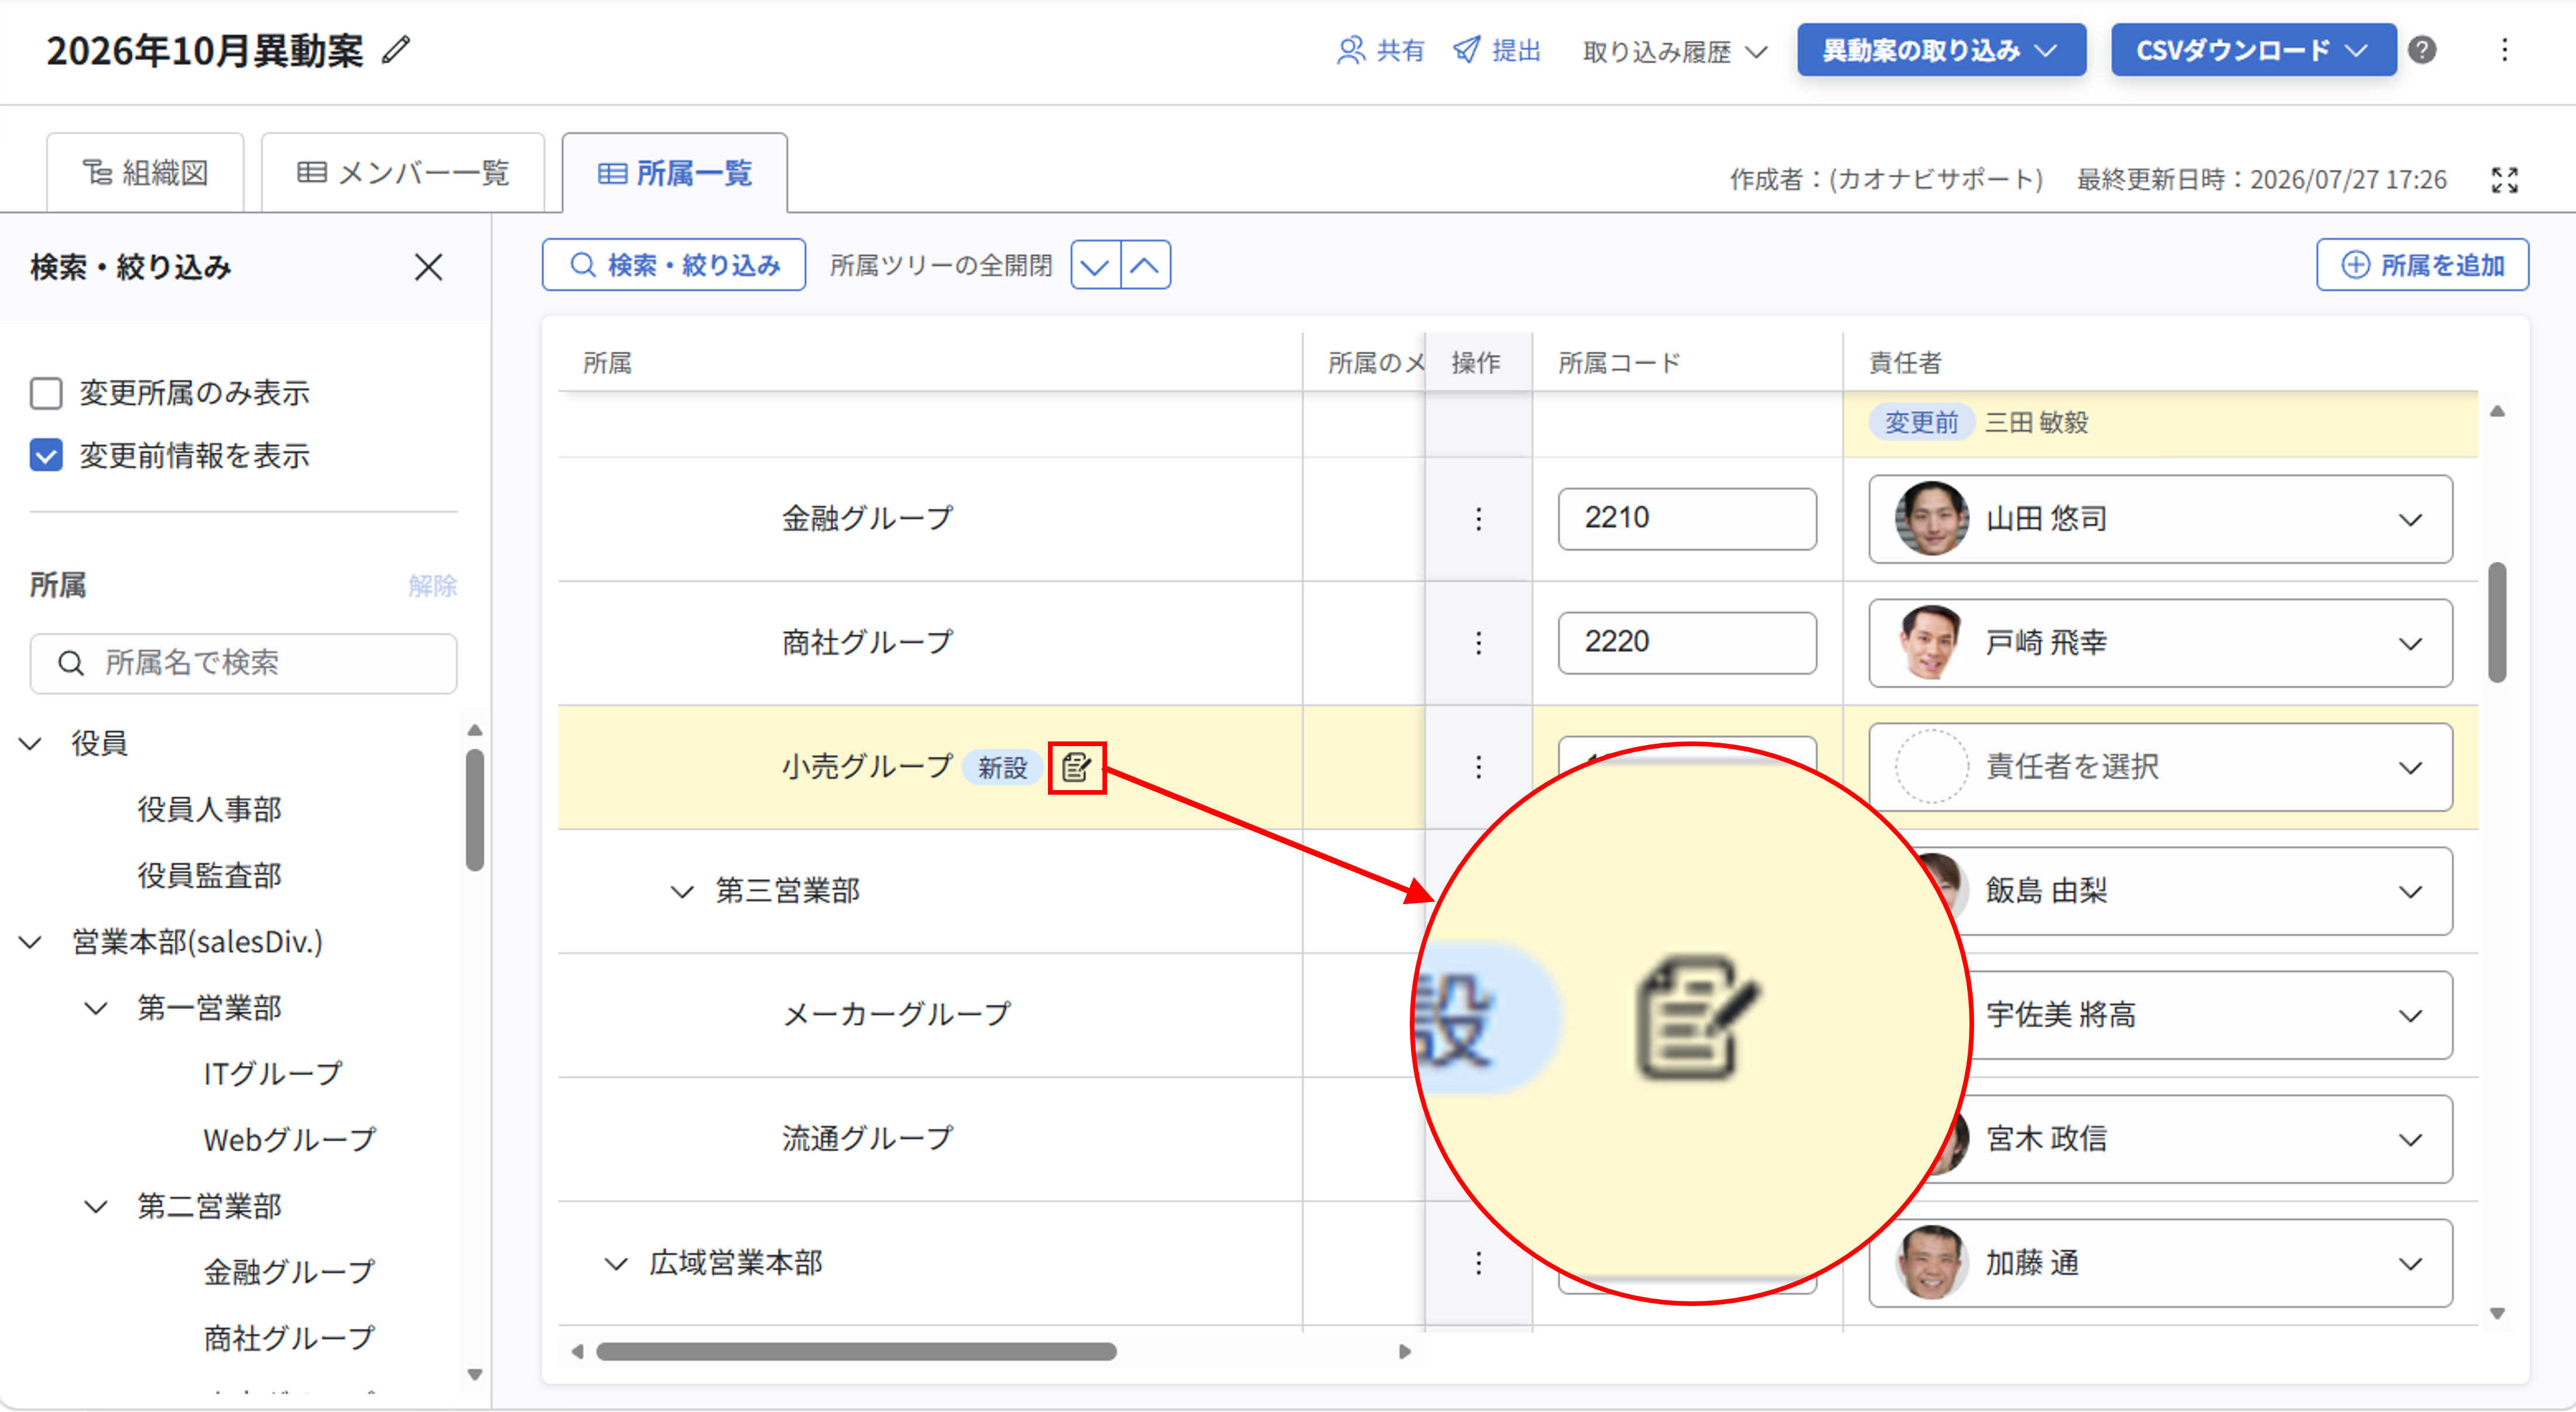The height and width of the screenshot is (1412, 2576).
Task: Select 役員人事部 in sidebar tree
Action: pos(210,809)
